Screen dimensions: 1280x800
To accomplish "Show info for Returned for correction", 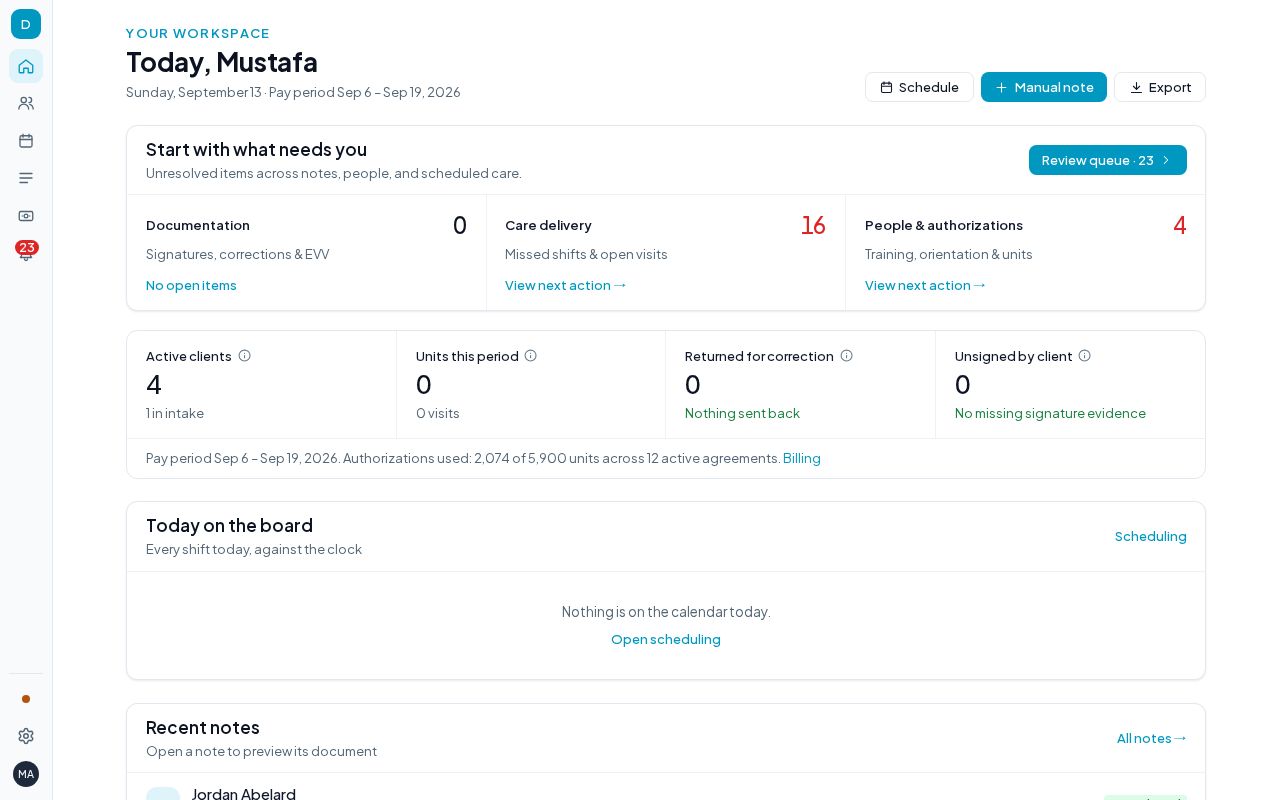I will [x=847, y=356].
